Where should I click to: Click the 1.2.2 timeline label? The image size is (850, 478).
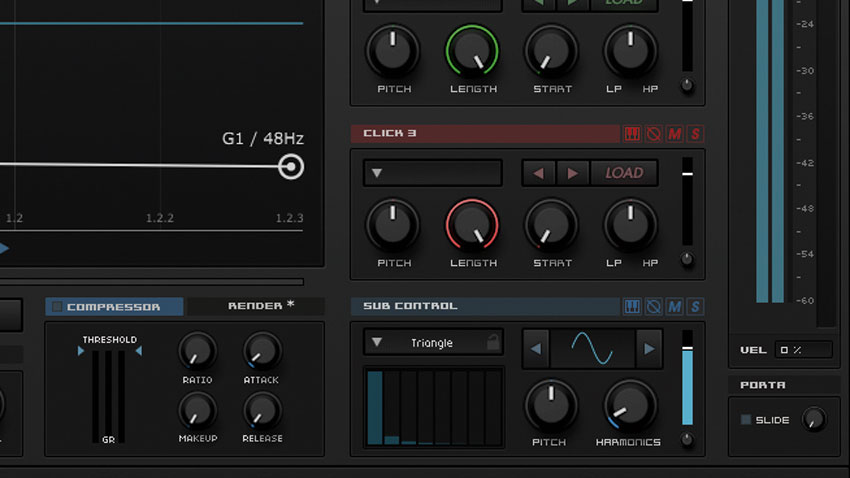pos(160,218)
